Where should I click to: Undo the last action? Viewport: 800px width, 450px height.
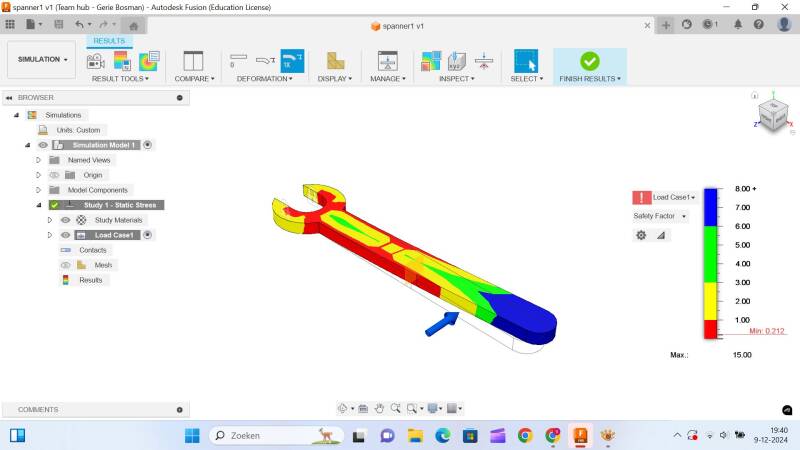tap(80, 24)
